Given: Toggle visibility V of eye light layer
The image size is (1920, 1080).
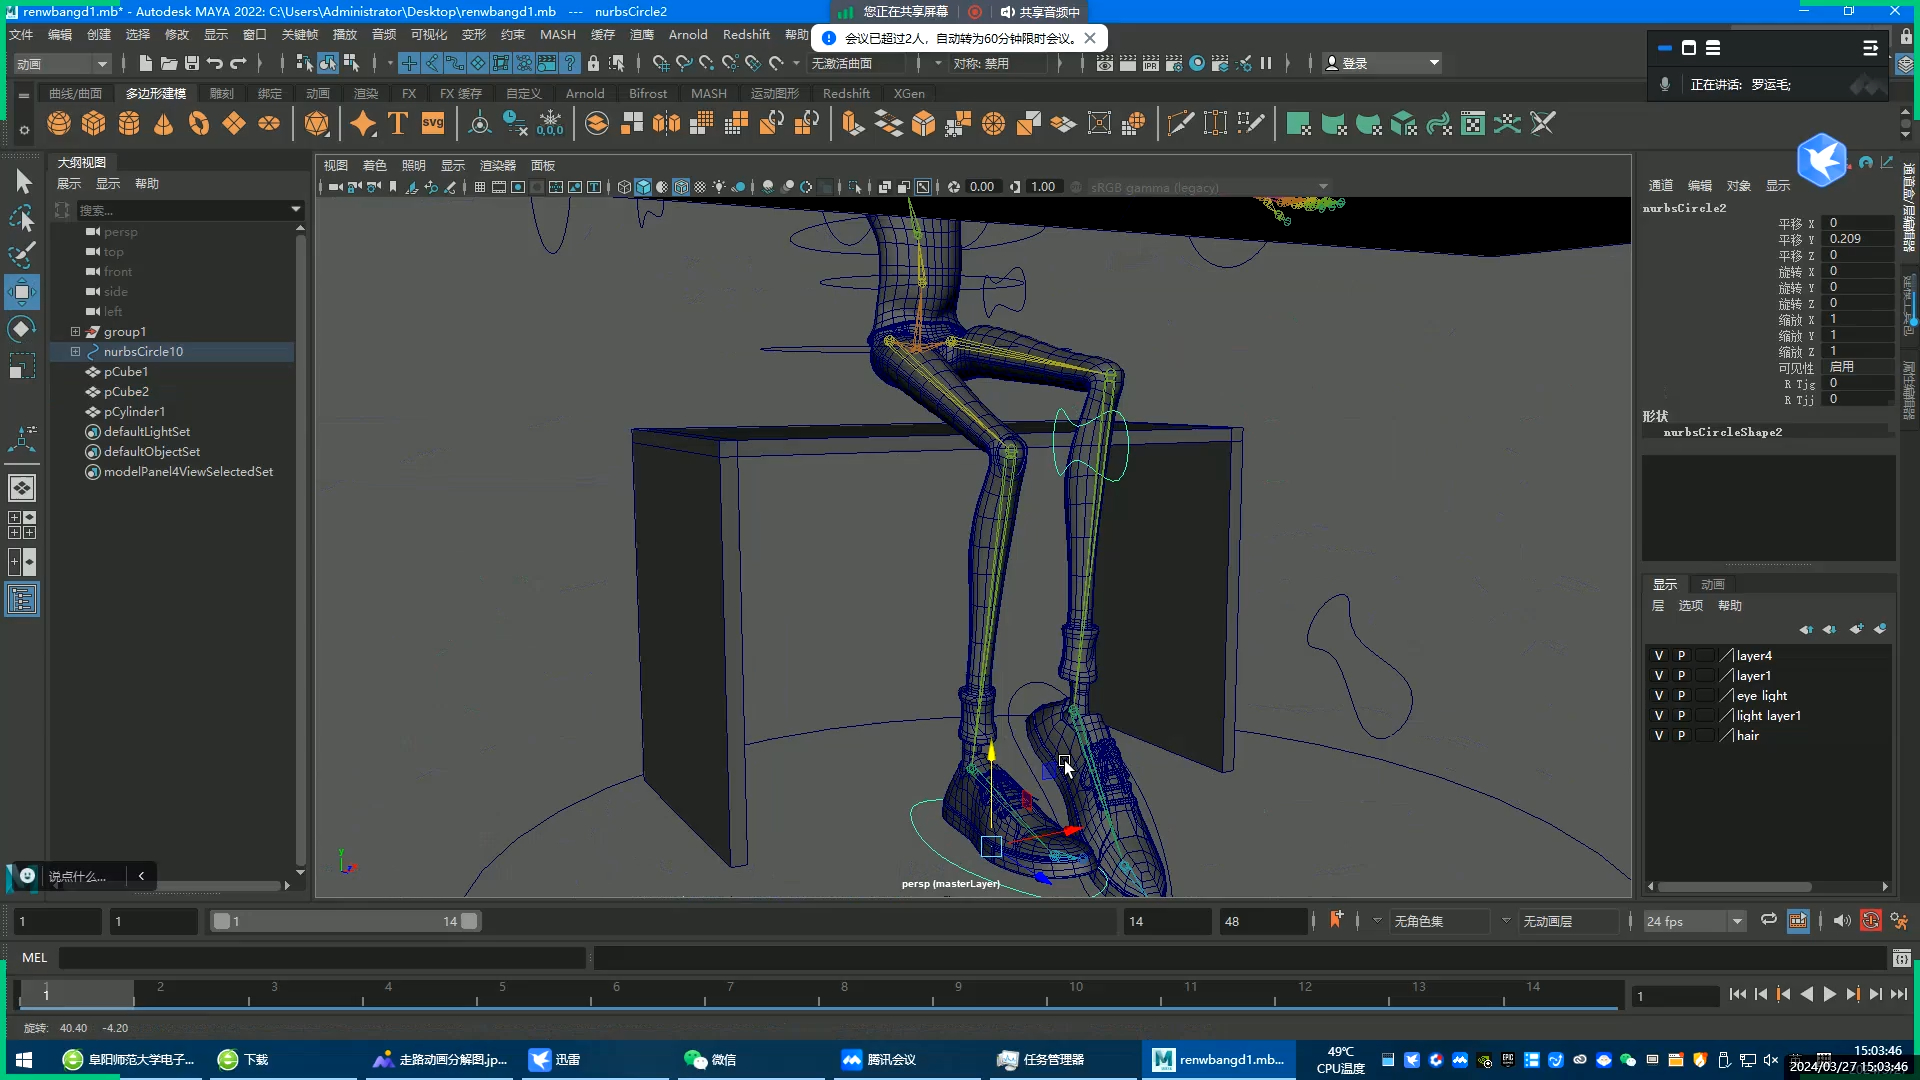Looking at the screenshot, I should coord(1659,696).
